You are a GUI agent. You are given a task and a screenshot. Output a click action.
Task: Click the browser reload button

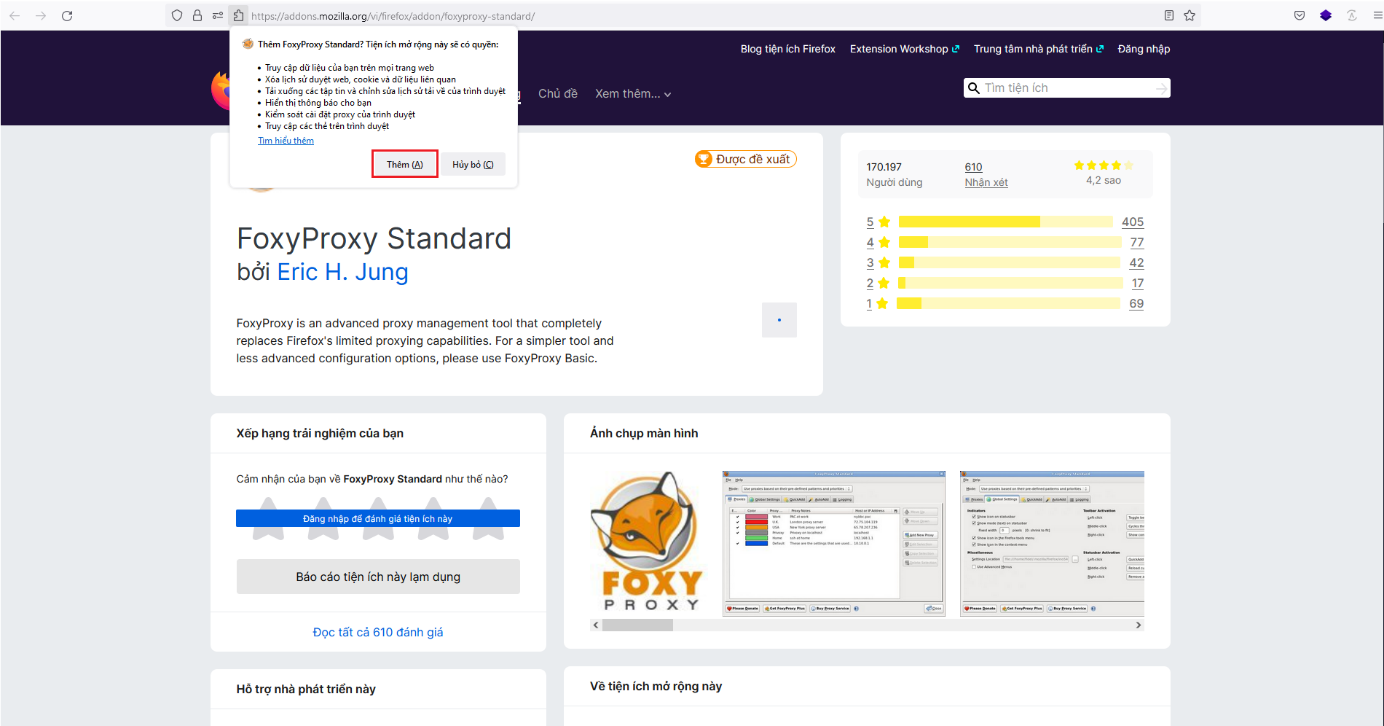(67, 16)
